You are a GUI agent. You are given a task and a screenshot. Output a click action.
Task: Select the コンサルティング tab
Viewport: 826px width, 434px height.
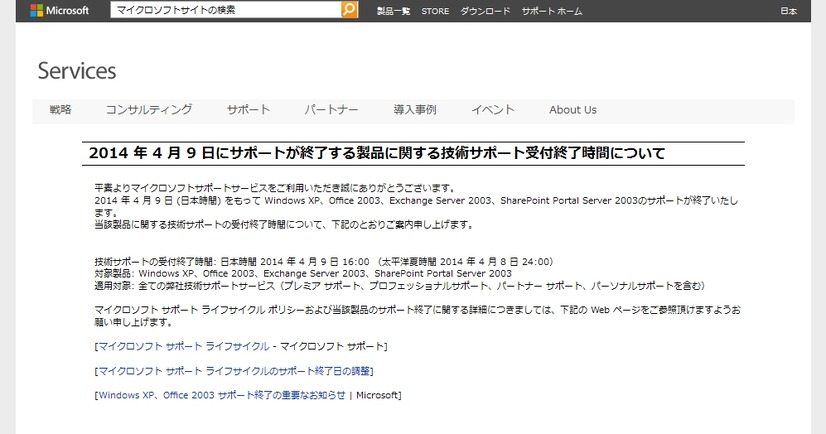(149, 110)
